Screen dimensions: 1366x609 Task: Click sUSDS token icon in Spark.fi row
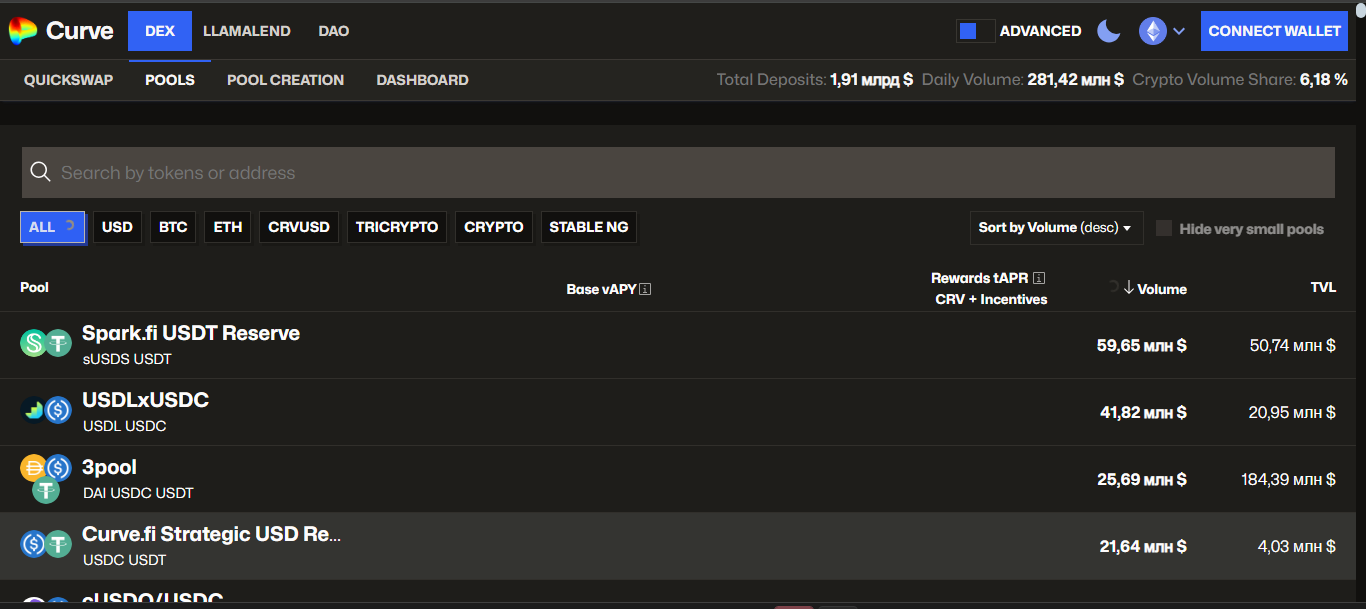[x=34, y=344]
